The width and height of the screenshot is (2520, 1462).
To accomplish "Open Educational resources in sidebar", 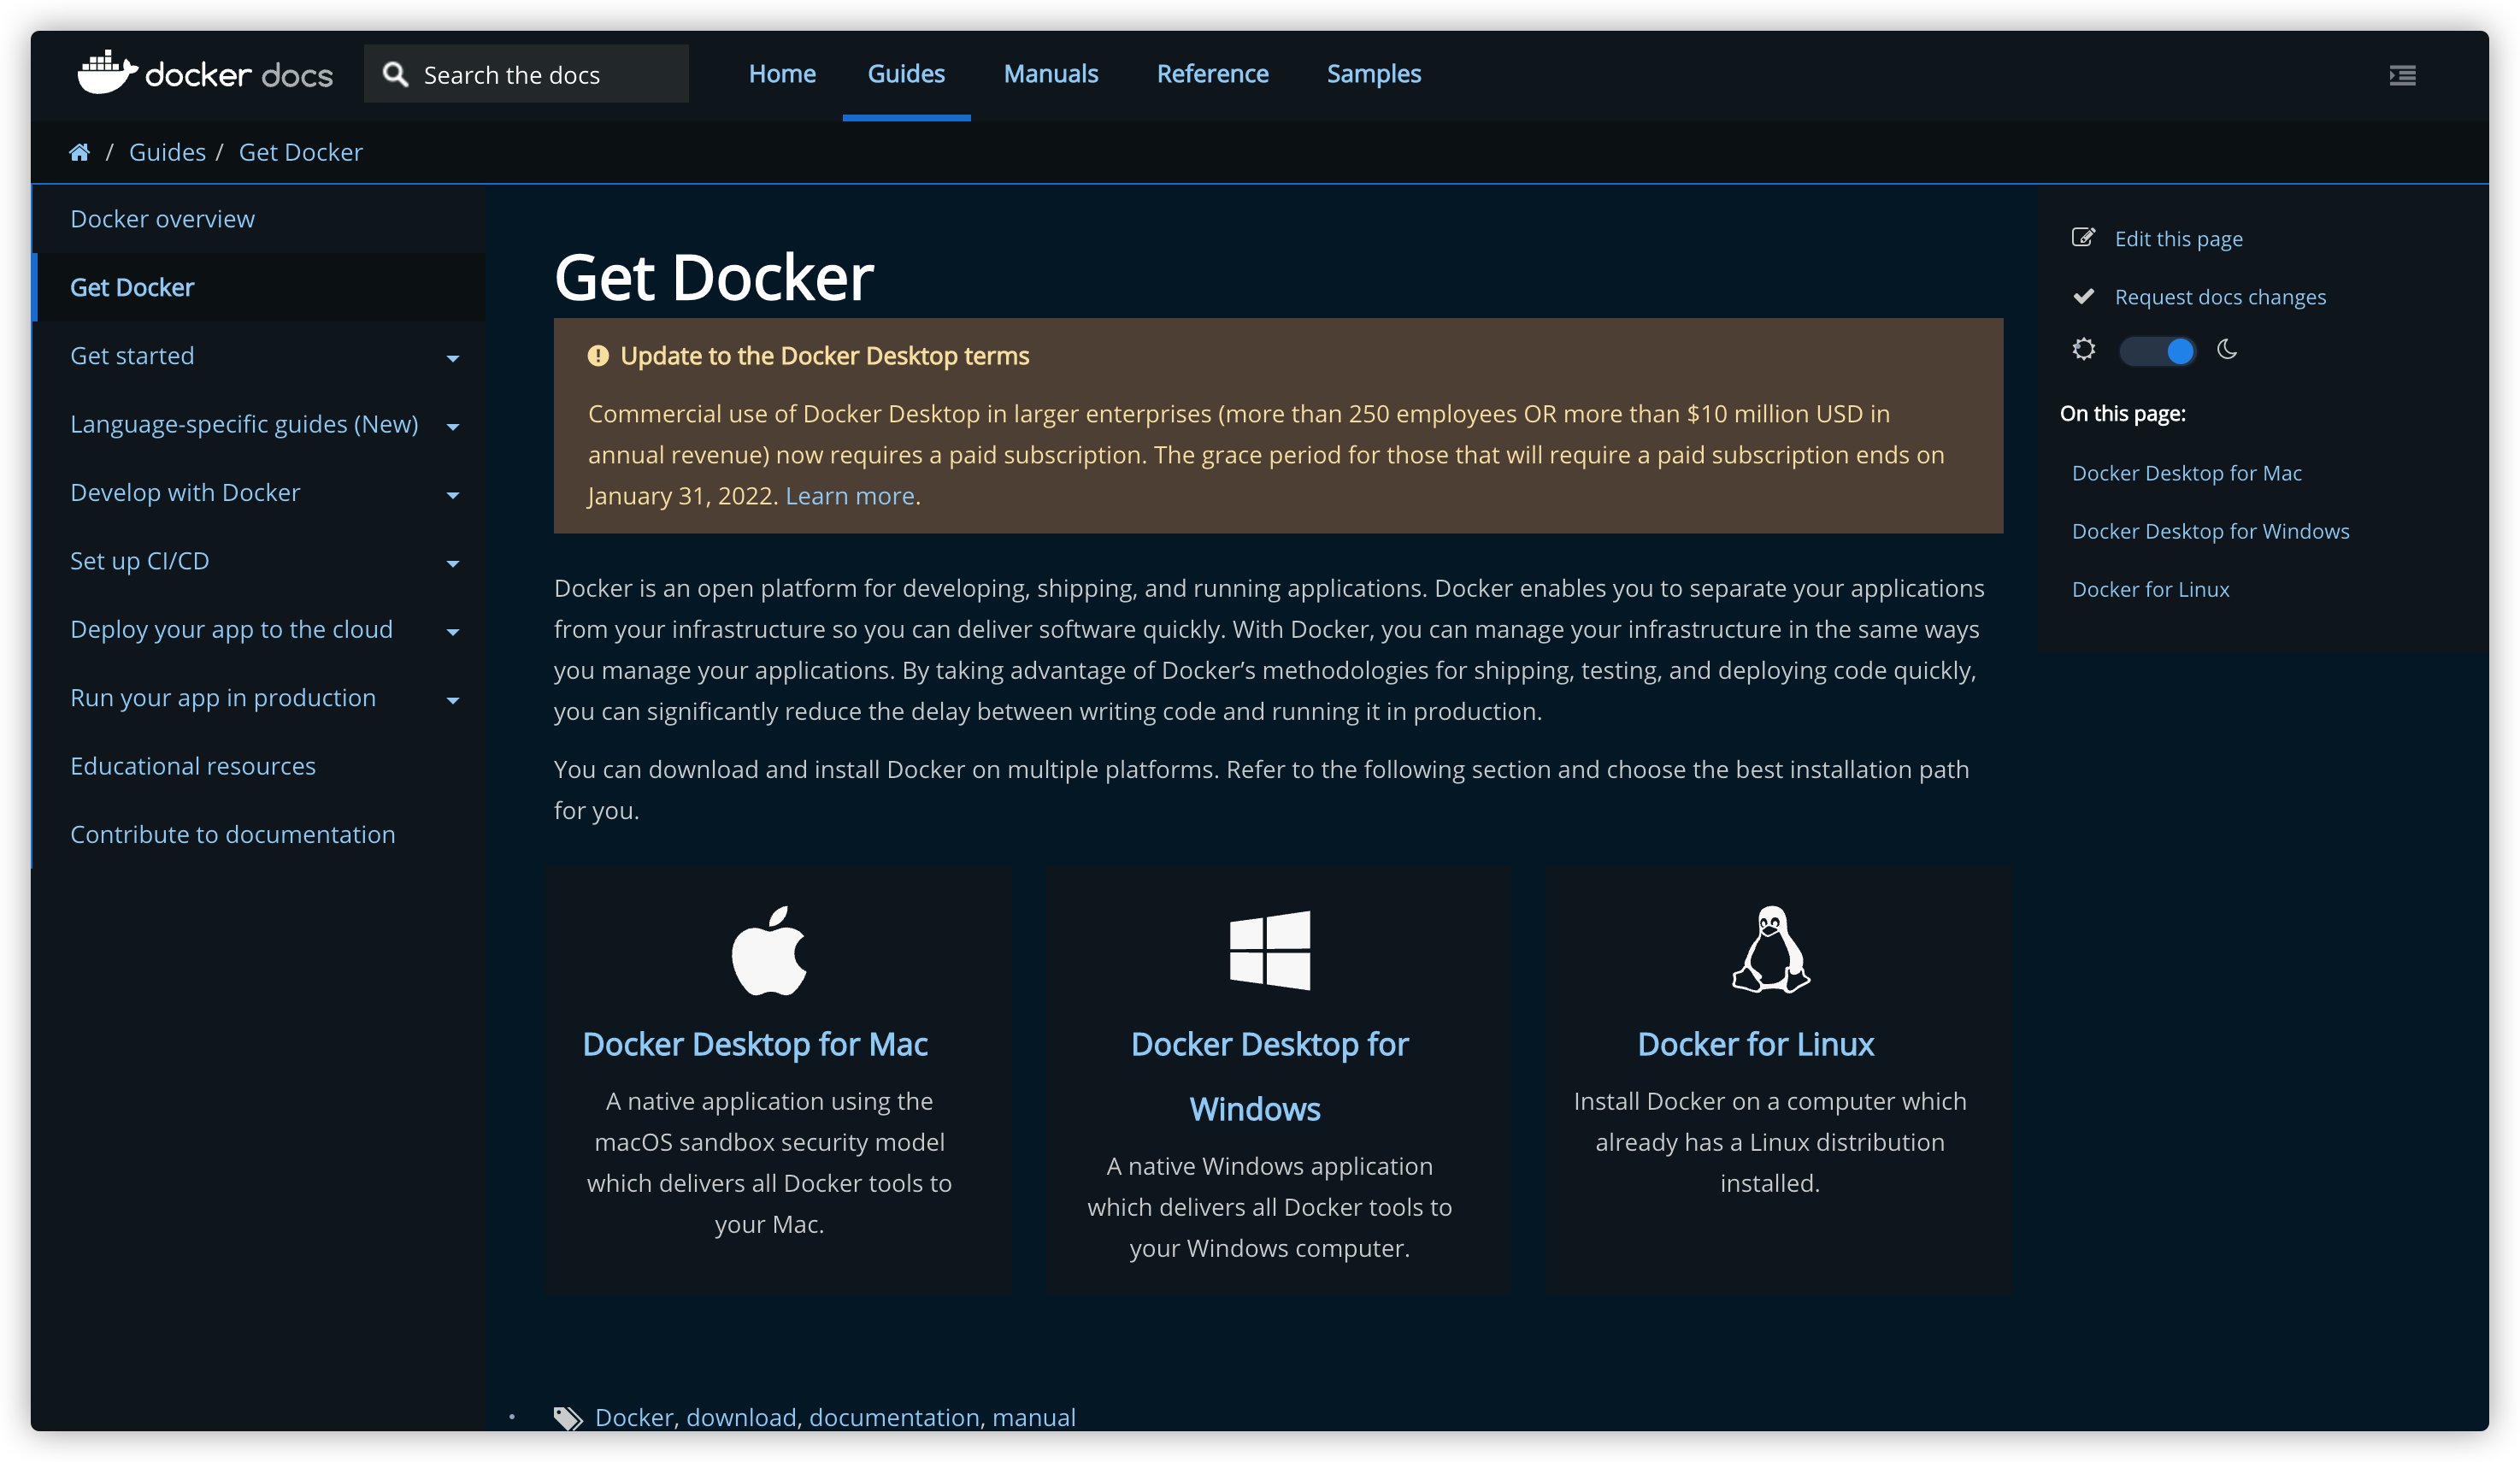I will (193, 767).
